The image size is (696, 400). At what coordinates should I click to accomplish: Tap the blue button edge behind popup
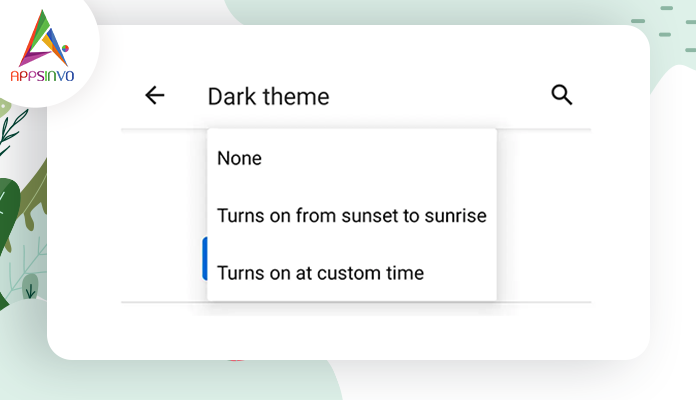click(205, 259)
